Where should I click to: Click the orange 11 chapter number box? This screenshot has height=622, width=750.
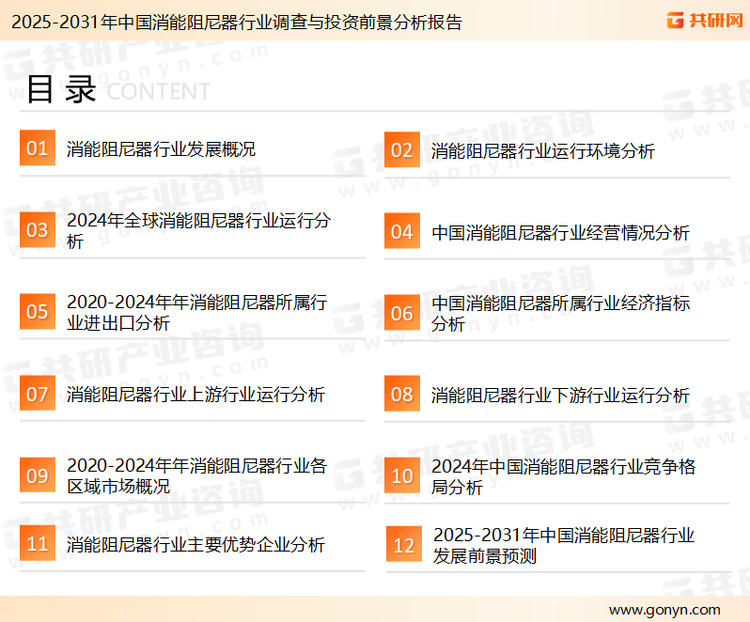point(37,543)
